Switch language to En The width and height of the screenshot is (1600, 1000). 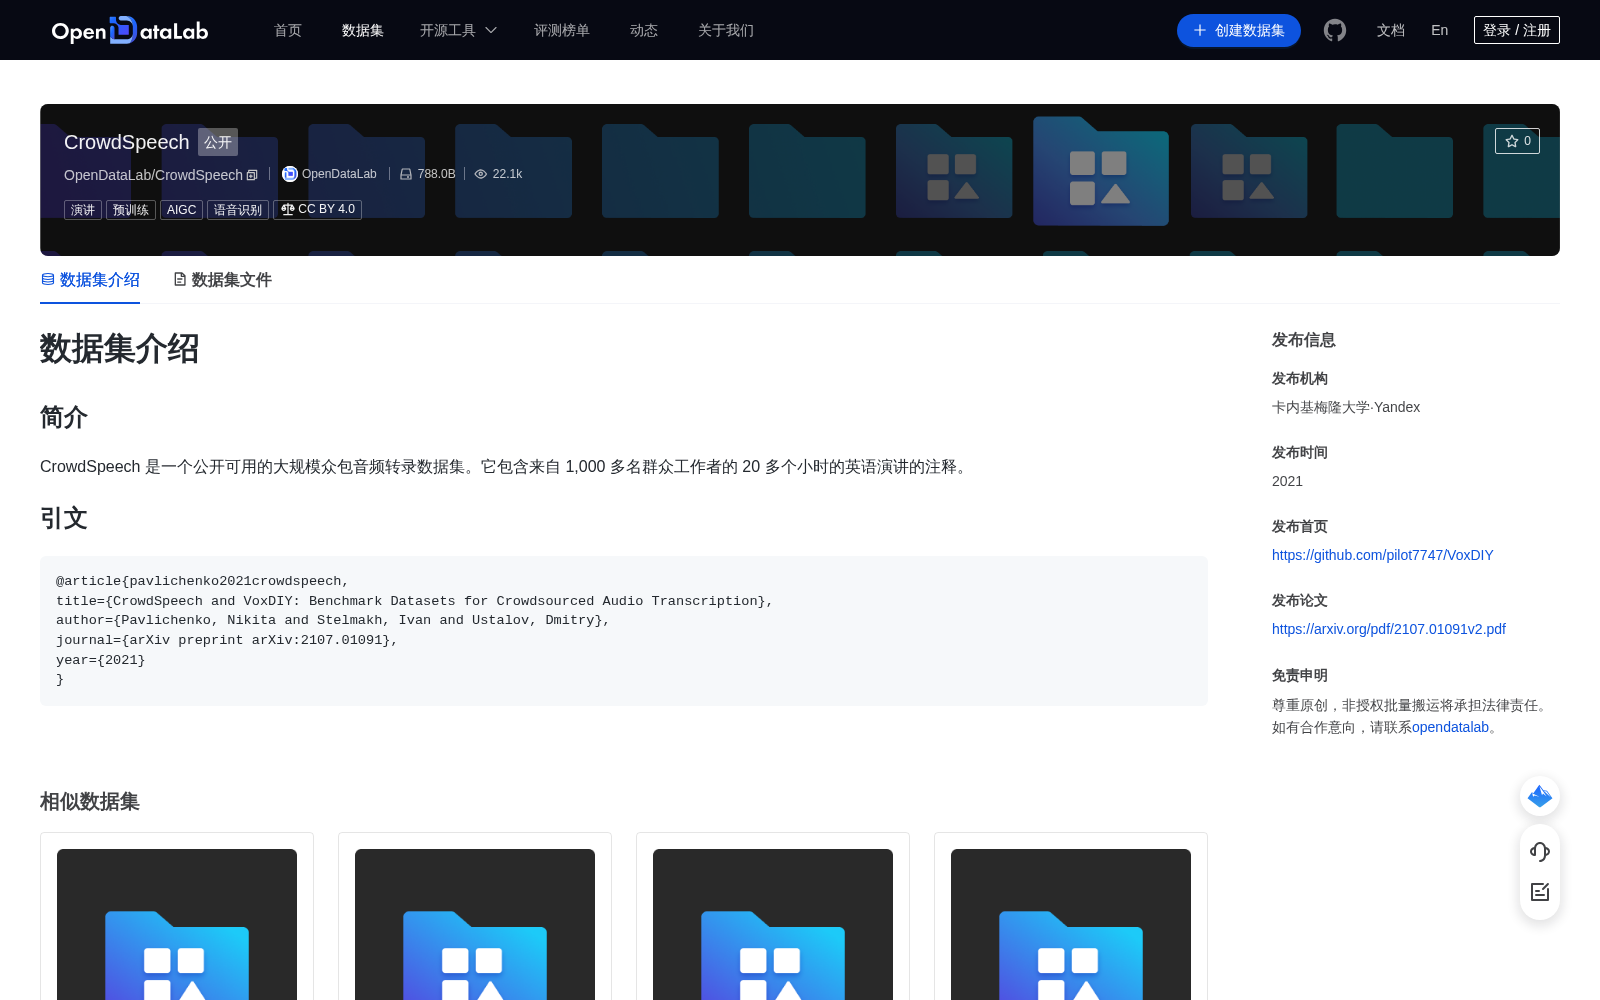click(x=1440, y=30)
